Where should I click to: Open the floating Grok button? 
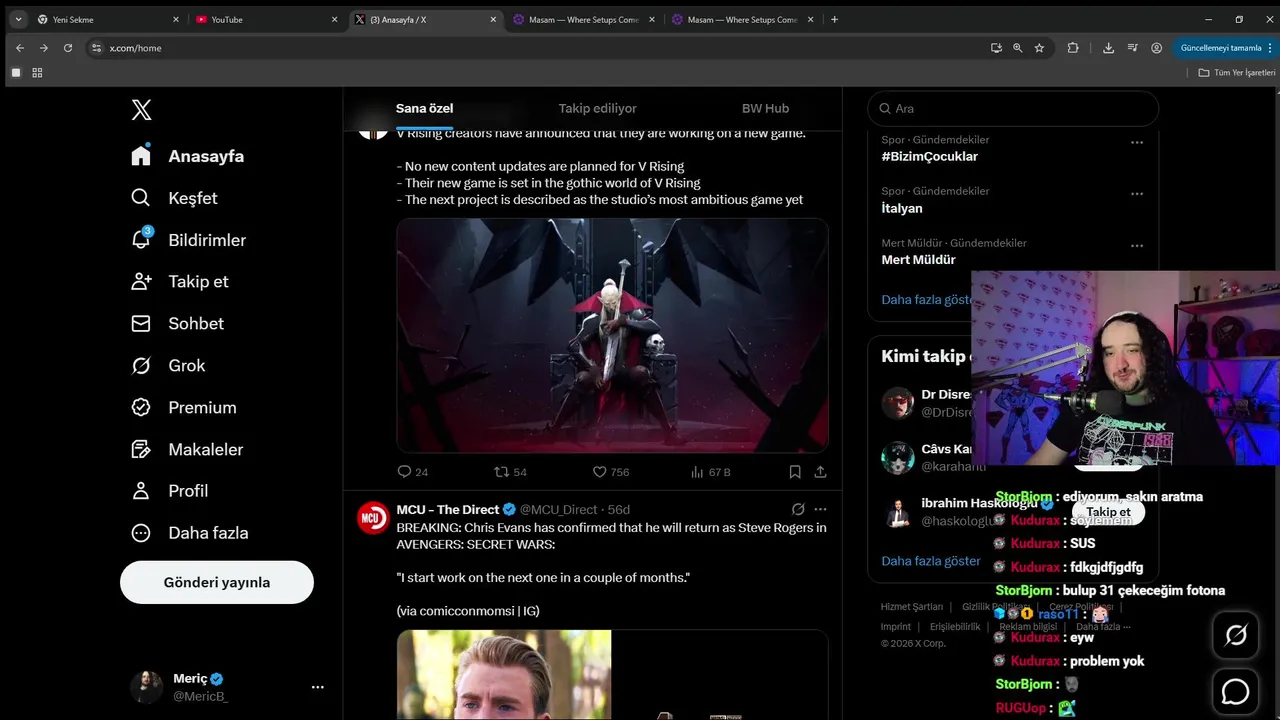1236,635
